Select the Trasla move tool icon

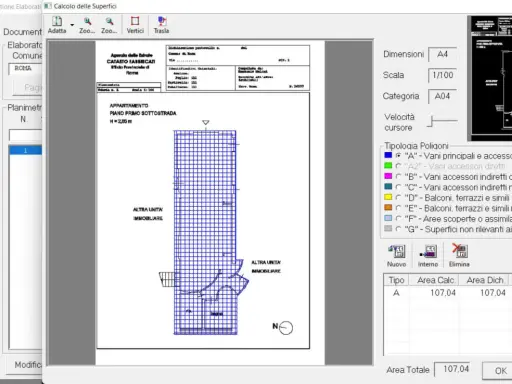pyautogui.click(x=161, y=21)
